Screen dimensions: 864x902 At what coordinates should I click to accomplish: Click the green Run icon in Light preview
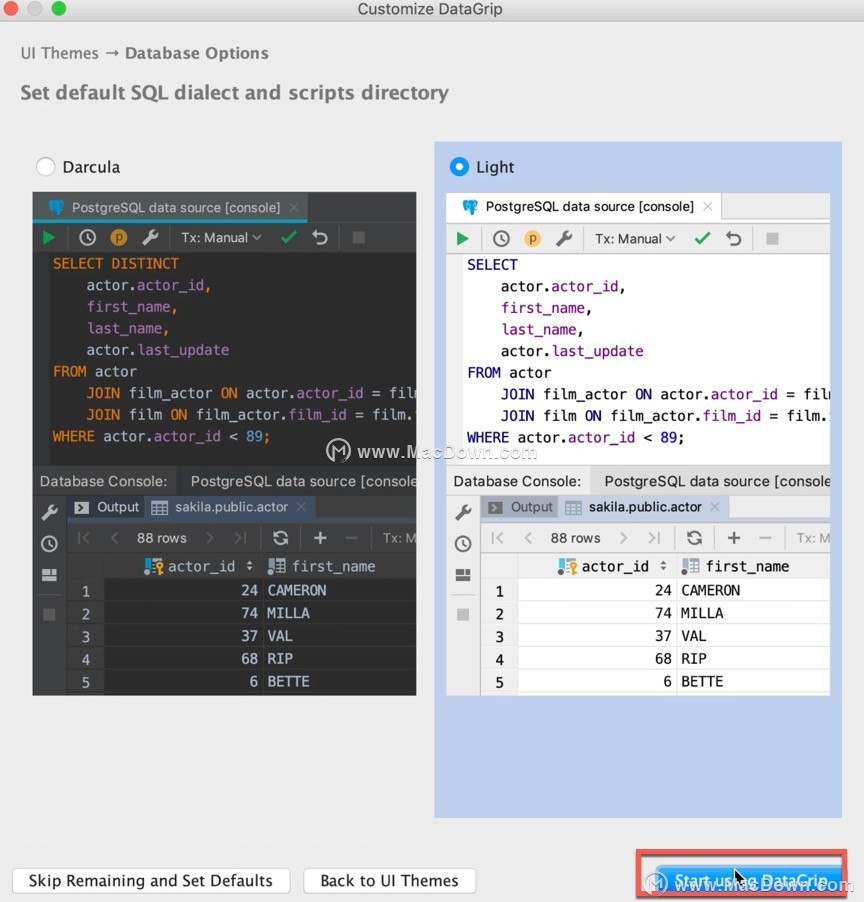pyautogui.click(x=462, y=239)
